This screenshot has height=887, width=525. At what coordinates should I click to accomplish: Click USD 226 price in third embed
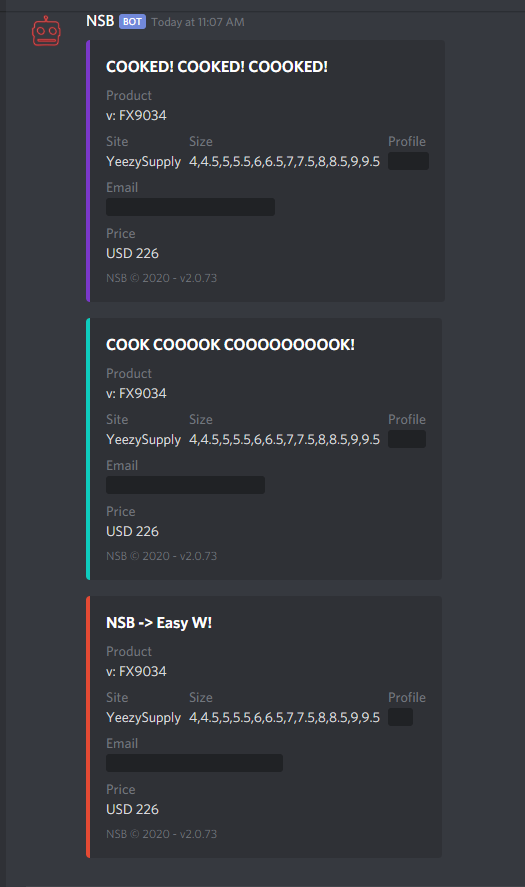coord(132,810)
